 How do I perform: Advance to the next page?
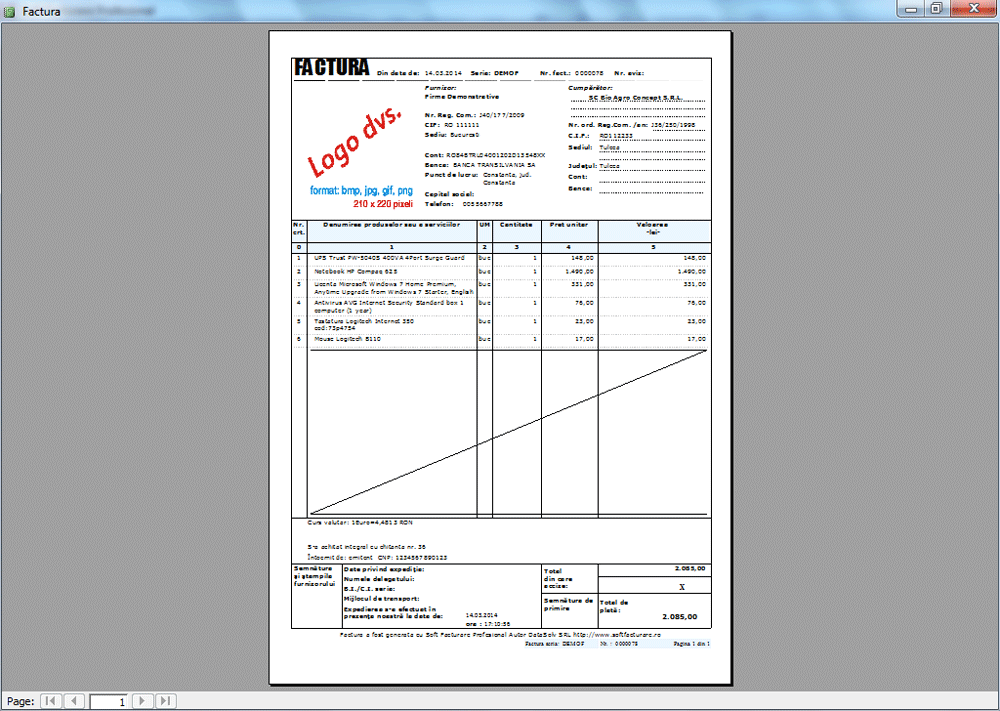[143, 701]
